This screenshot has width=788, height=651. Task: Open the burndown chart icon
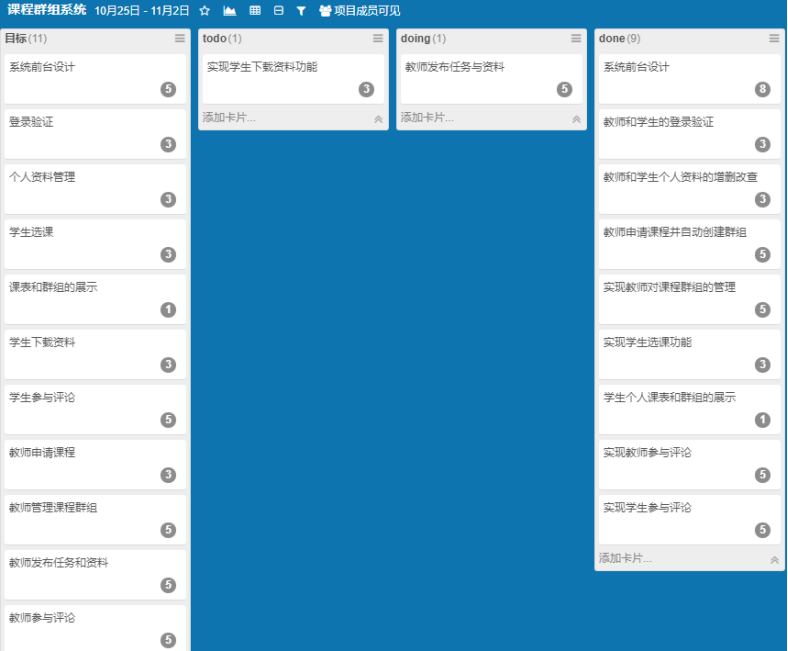point(230,11)
